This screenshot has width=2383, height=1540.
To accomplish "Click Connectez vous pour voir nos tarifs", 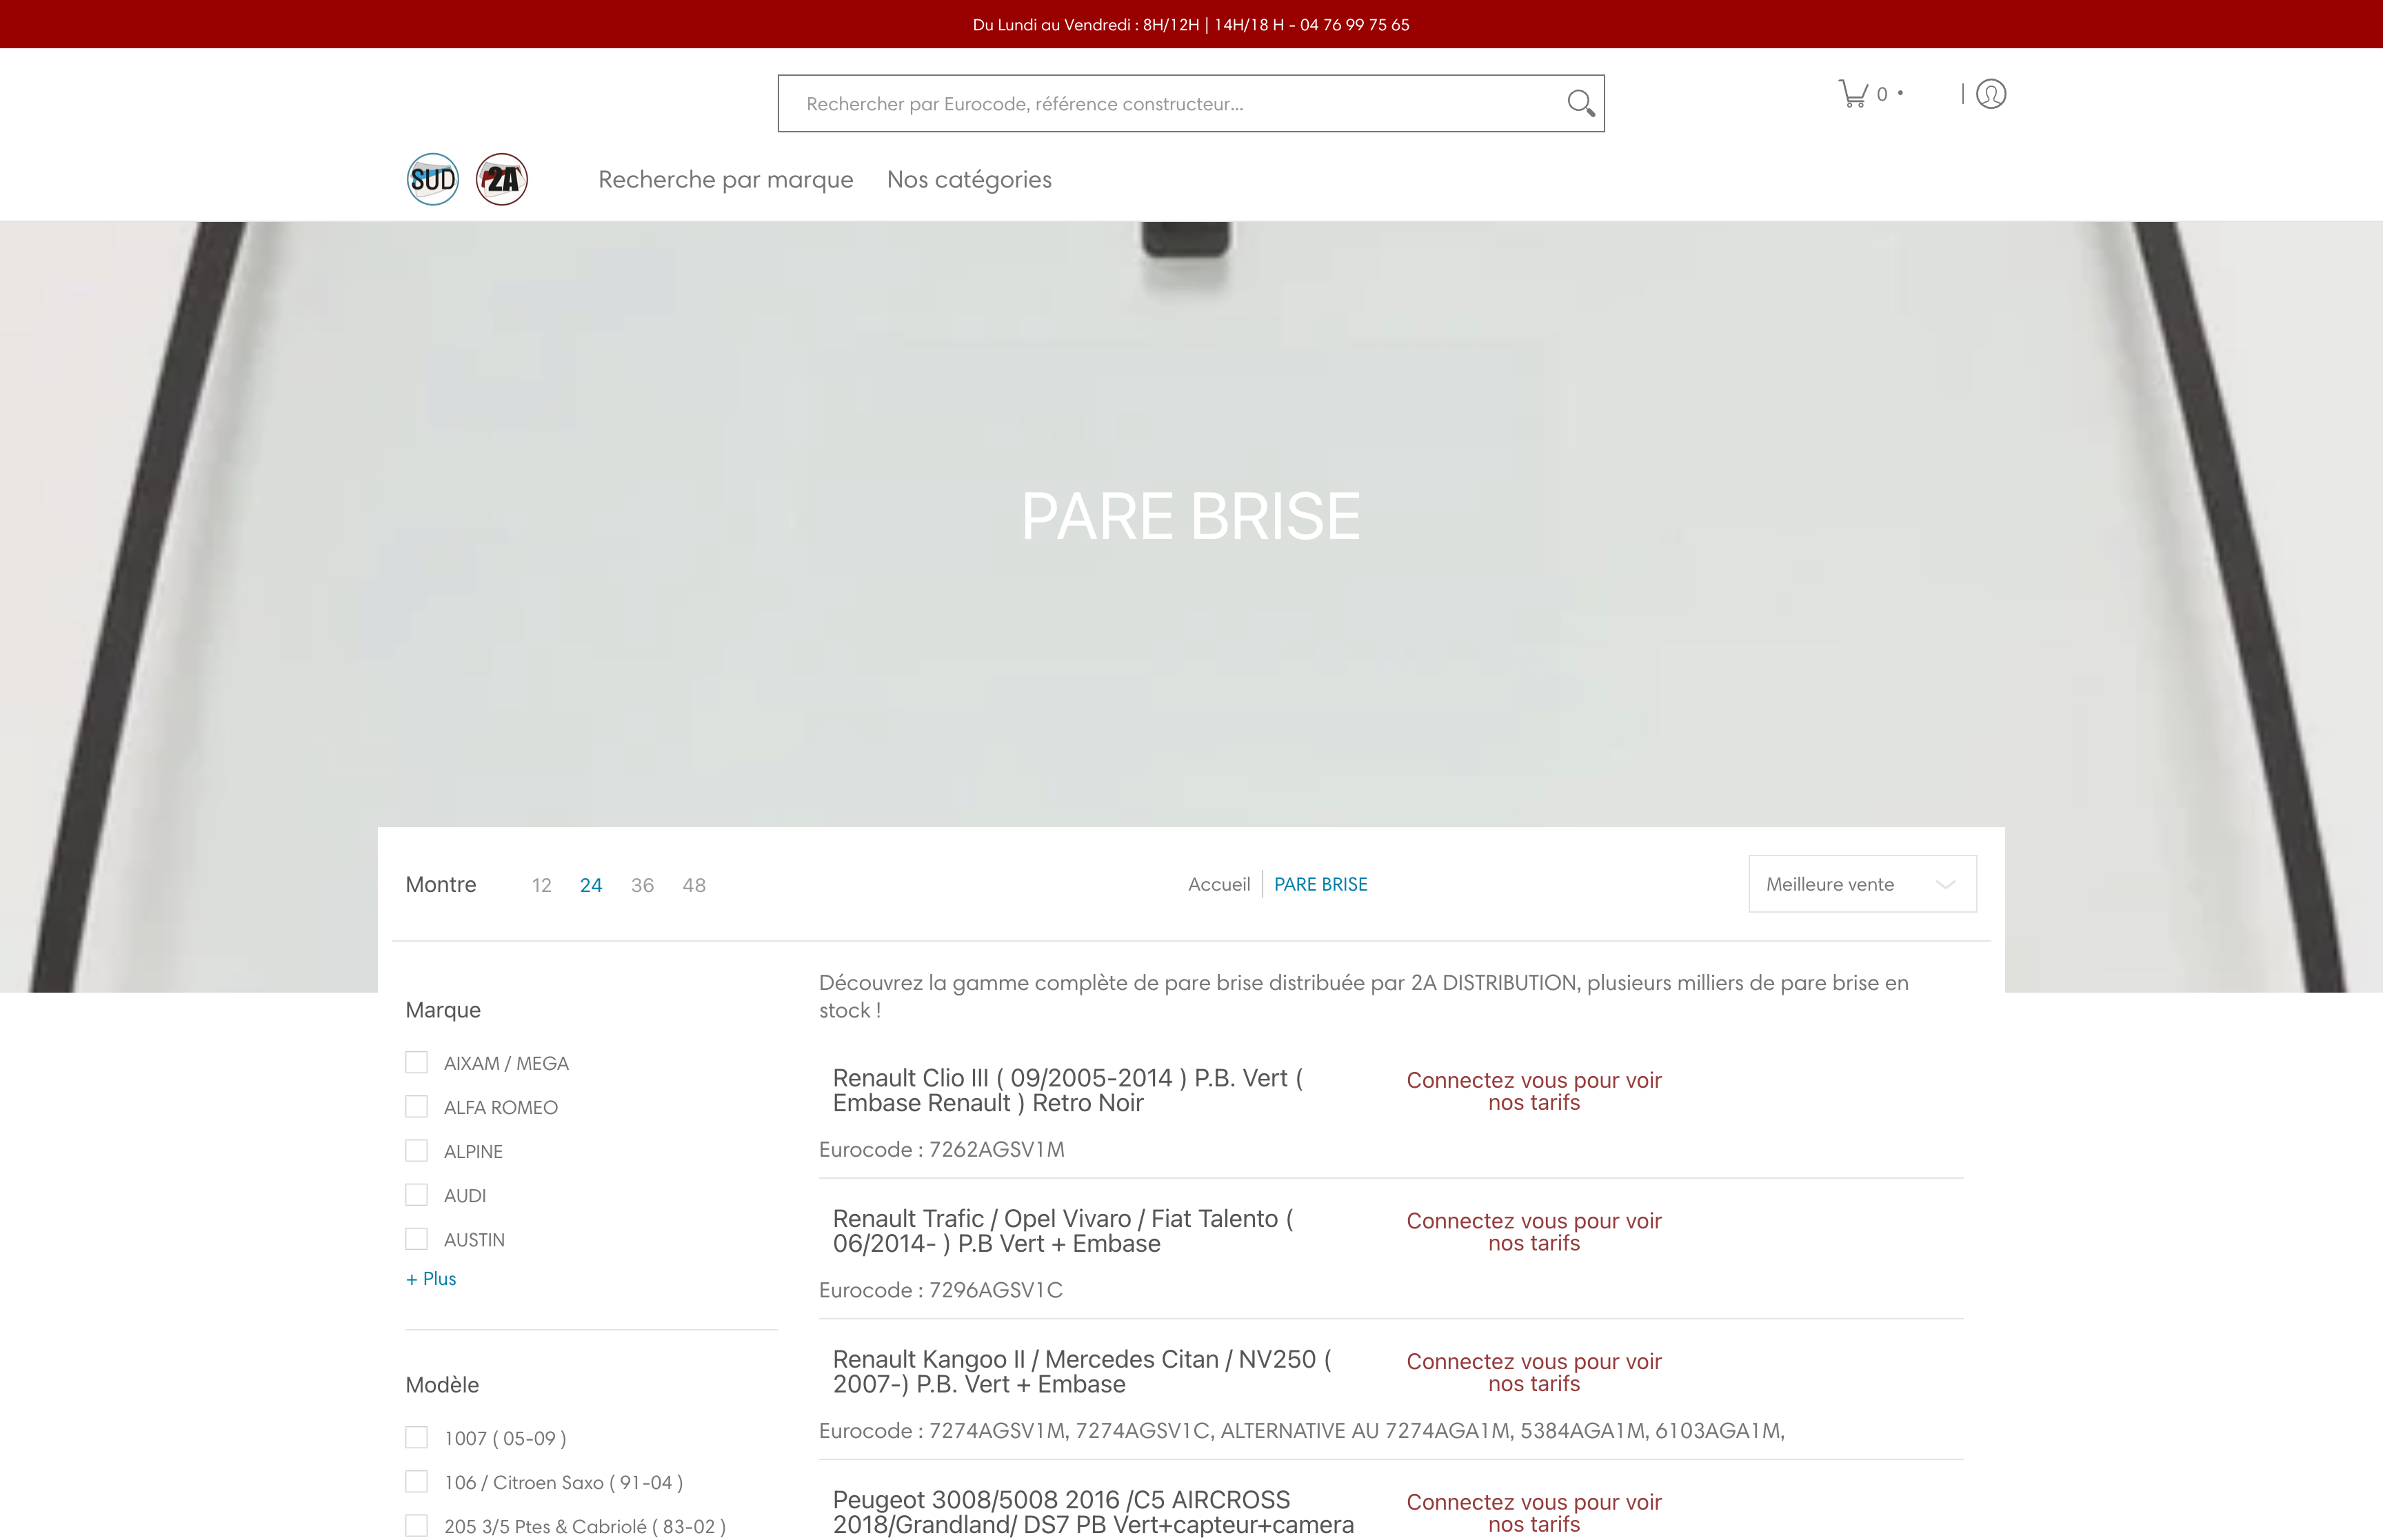I will (x=1534, y=1091).
